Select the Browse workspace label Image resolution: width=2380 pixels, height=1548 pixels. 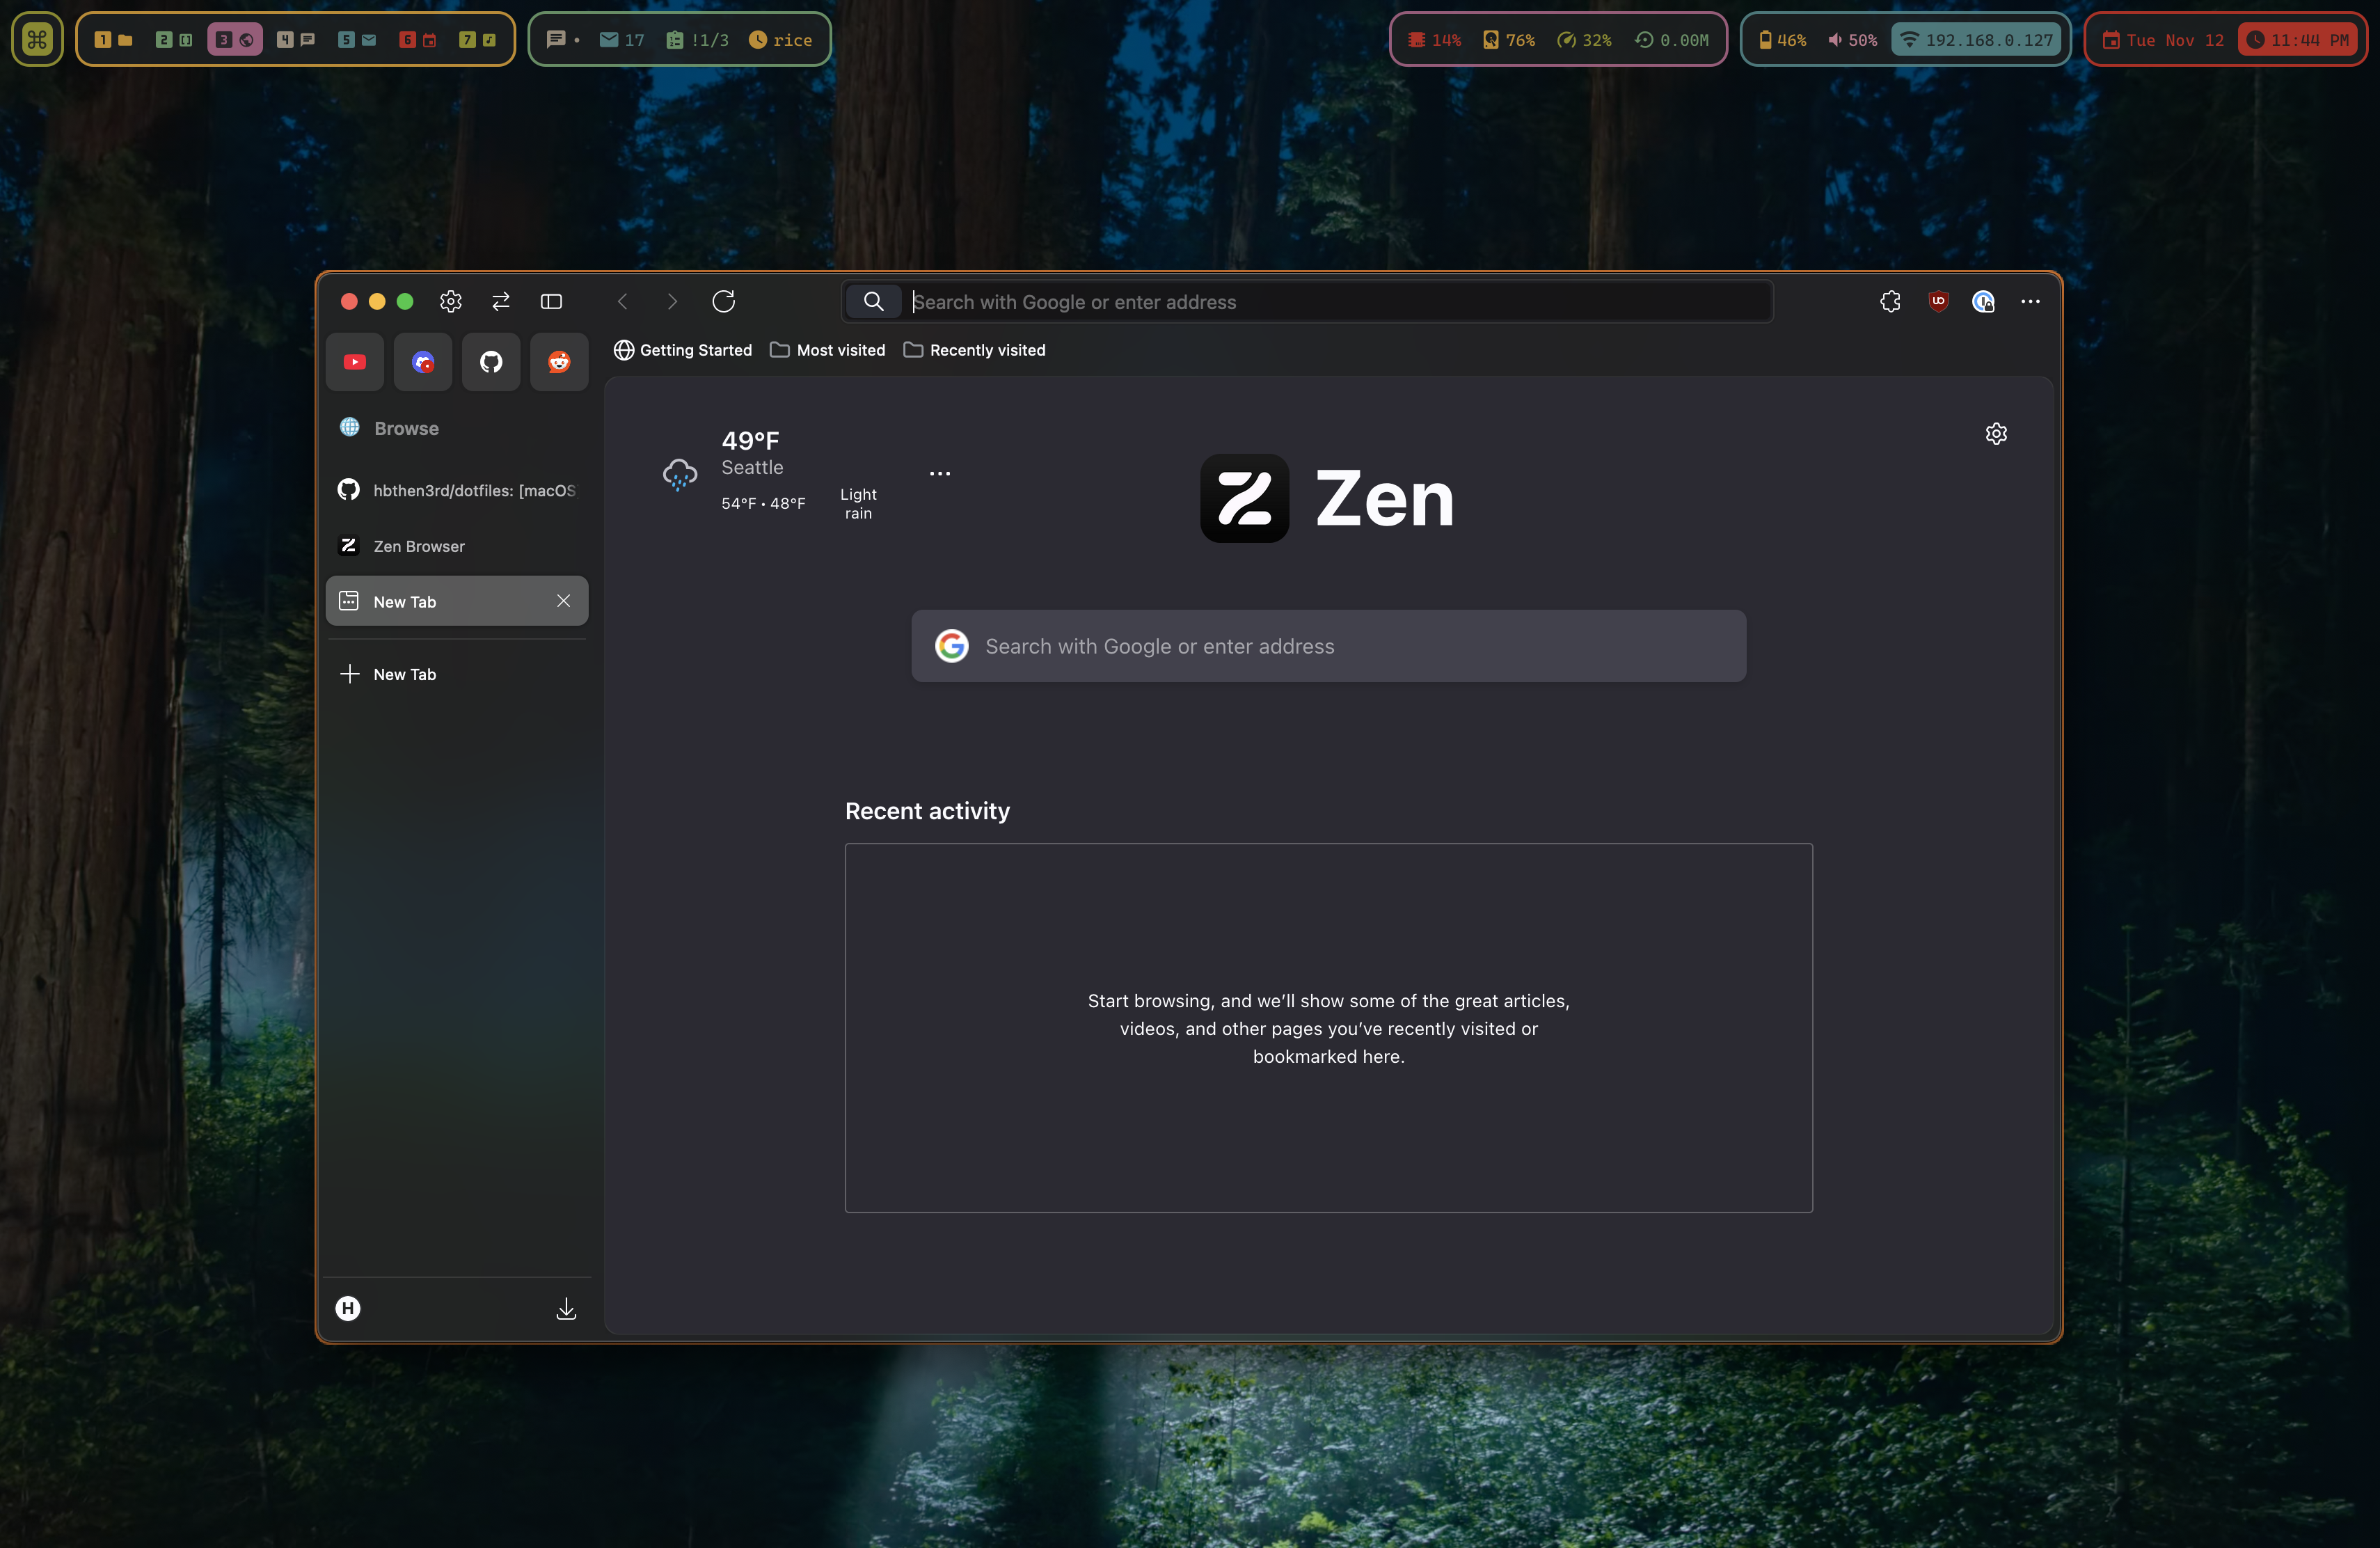(x=406, y=428)
